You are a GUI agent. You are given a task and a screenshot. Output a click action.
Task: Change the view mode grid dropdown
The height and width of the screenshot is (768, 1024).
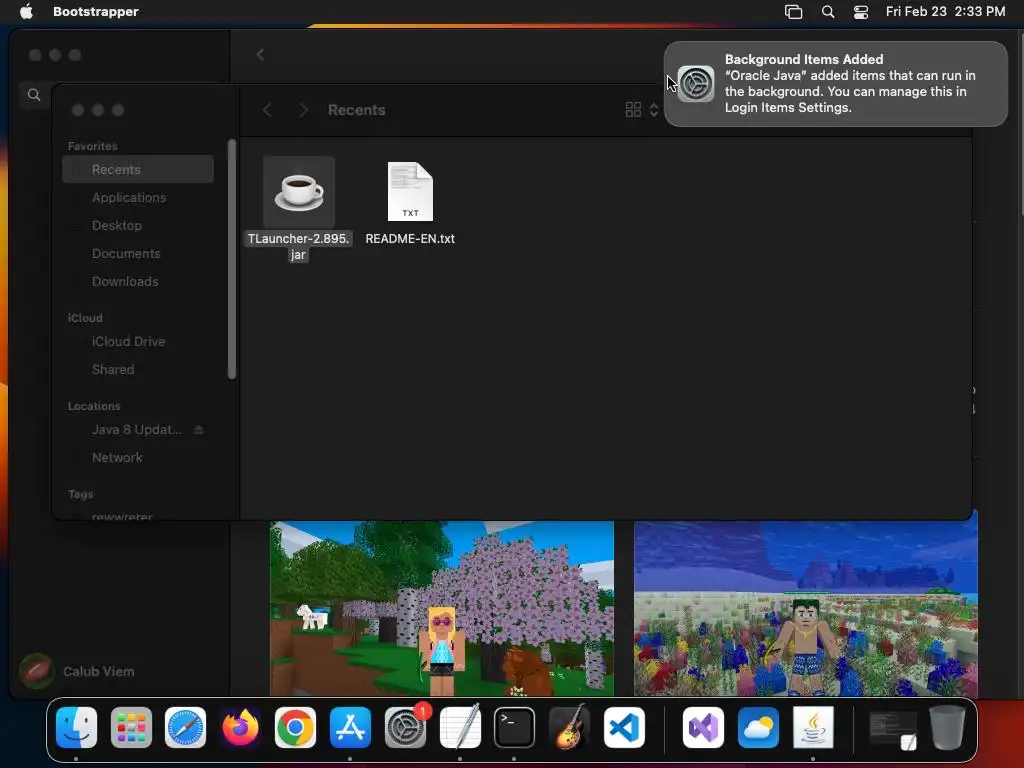click(x=641, y=110)
